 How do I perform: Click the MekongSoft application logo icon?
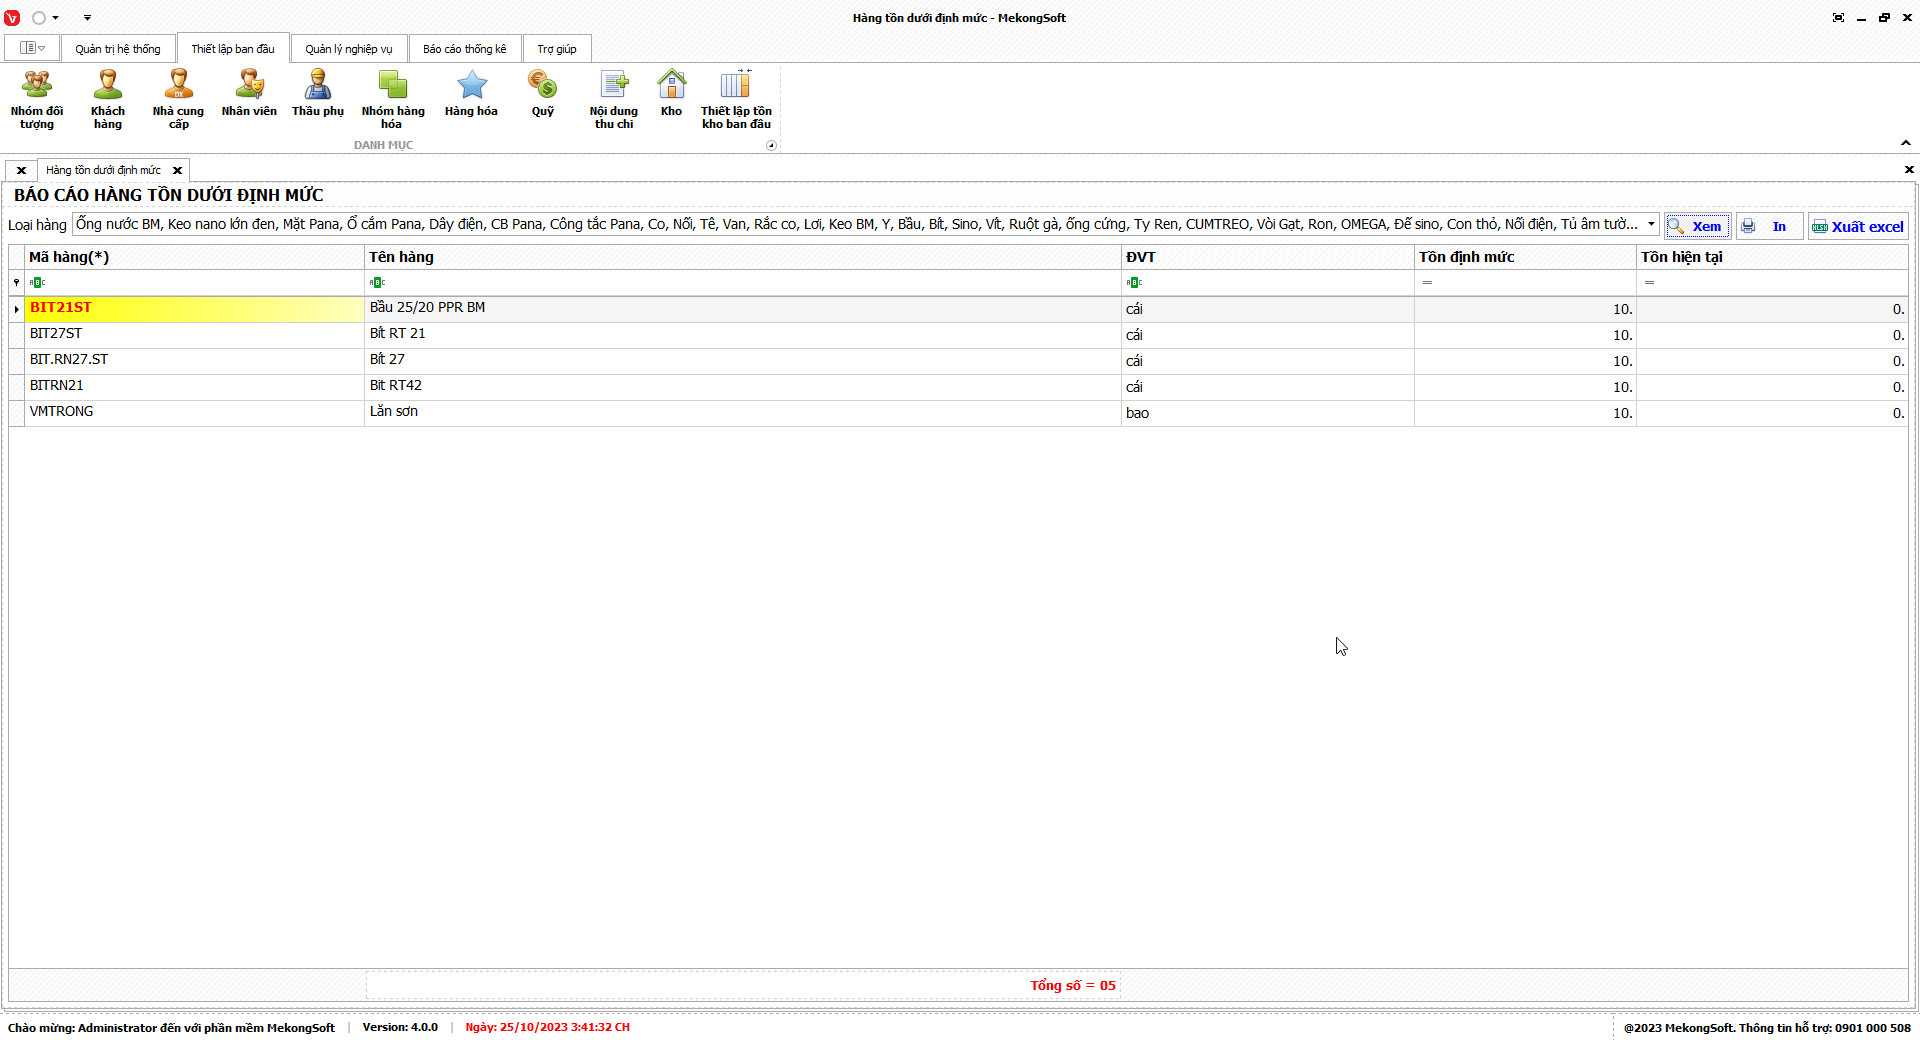point(12,18)
